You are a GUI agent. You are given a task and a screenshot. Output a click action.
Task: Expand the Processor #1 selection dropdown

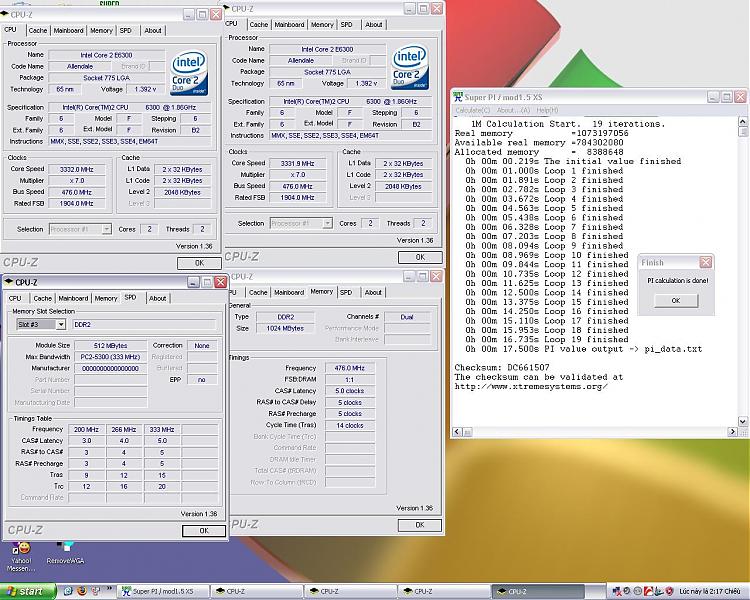pyautogui.click(x=107, y=229)
